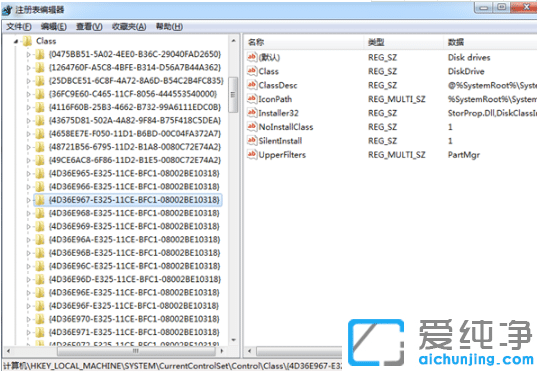Click the tree pane horizontal scrollbar thumb

[136, 351]
